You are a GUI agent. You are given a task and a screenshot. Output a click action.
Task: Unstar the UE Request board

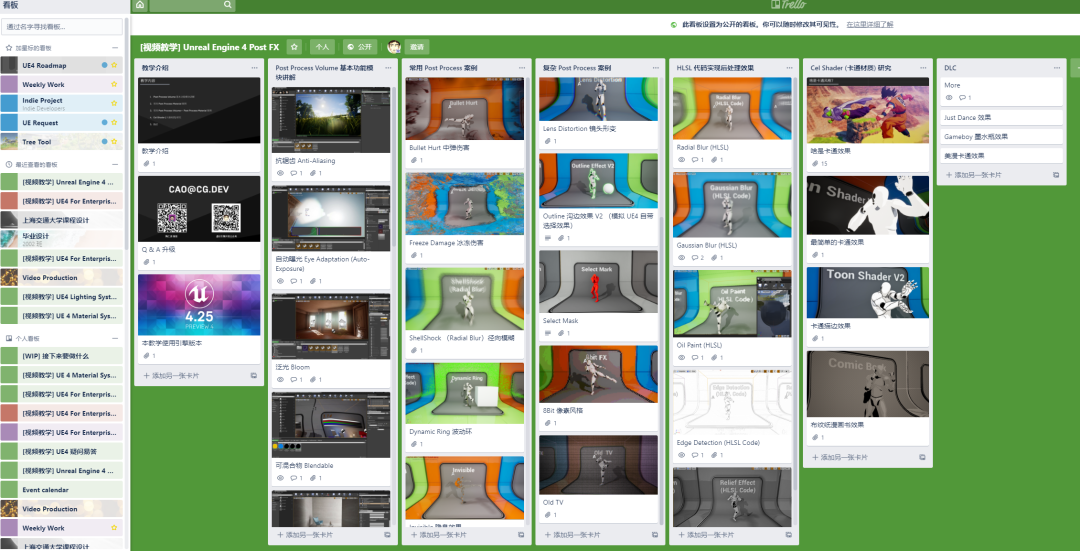tap(114, 122)
